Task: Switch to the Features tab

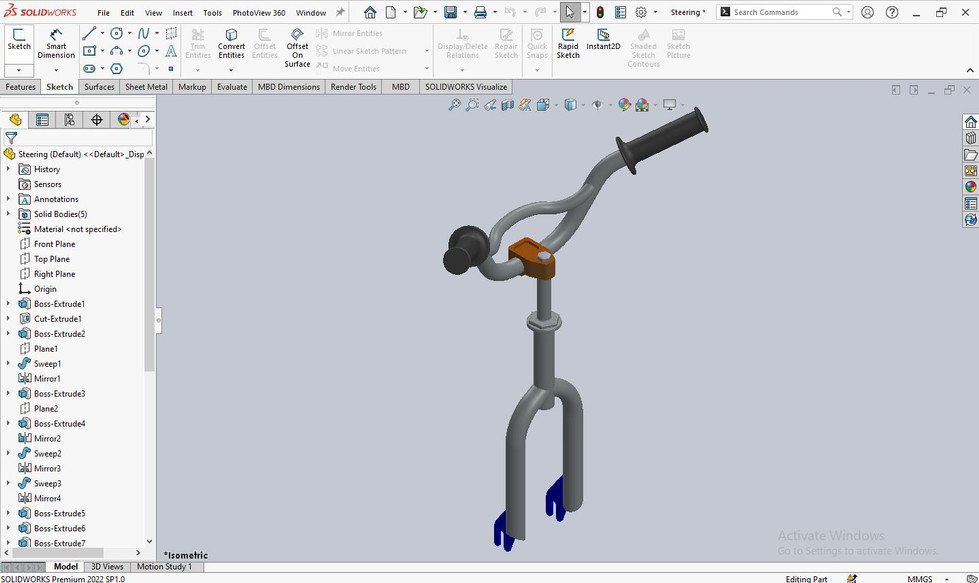Action: tap(21, 87)
